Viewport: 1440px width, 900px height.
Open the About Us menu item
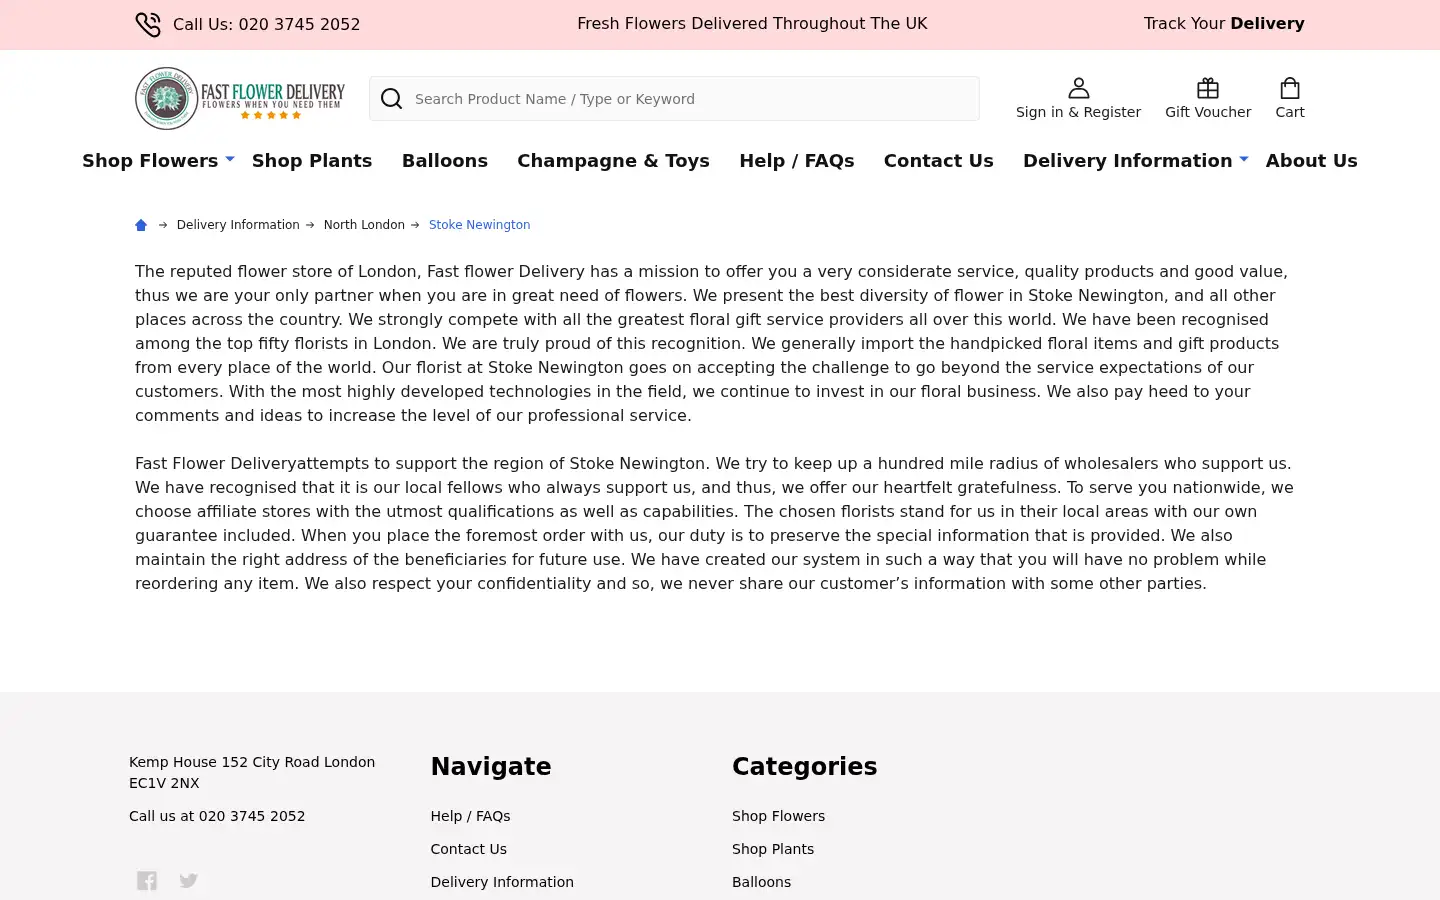click(x=1312, y=161)
